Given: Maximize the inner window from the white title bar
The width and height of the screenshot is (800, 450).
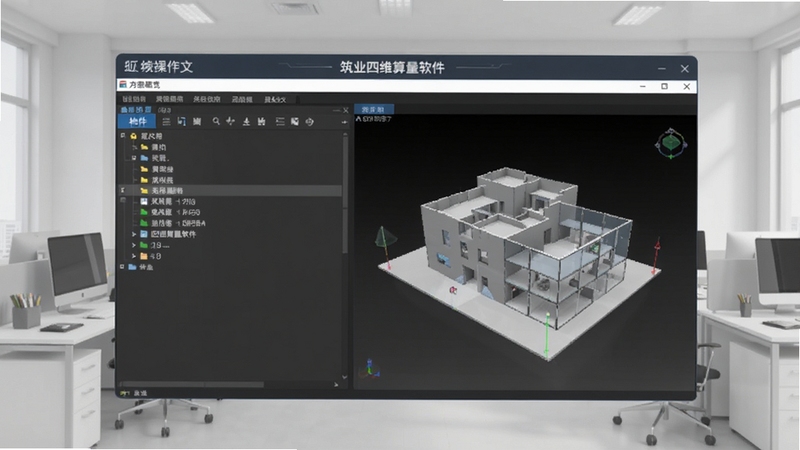Looking at the screenshot, I should click(x=664, y=86).
